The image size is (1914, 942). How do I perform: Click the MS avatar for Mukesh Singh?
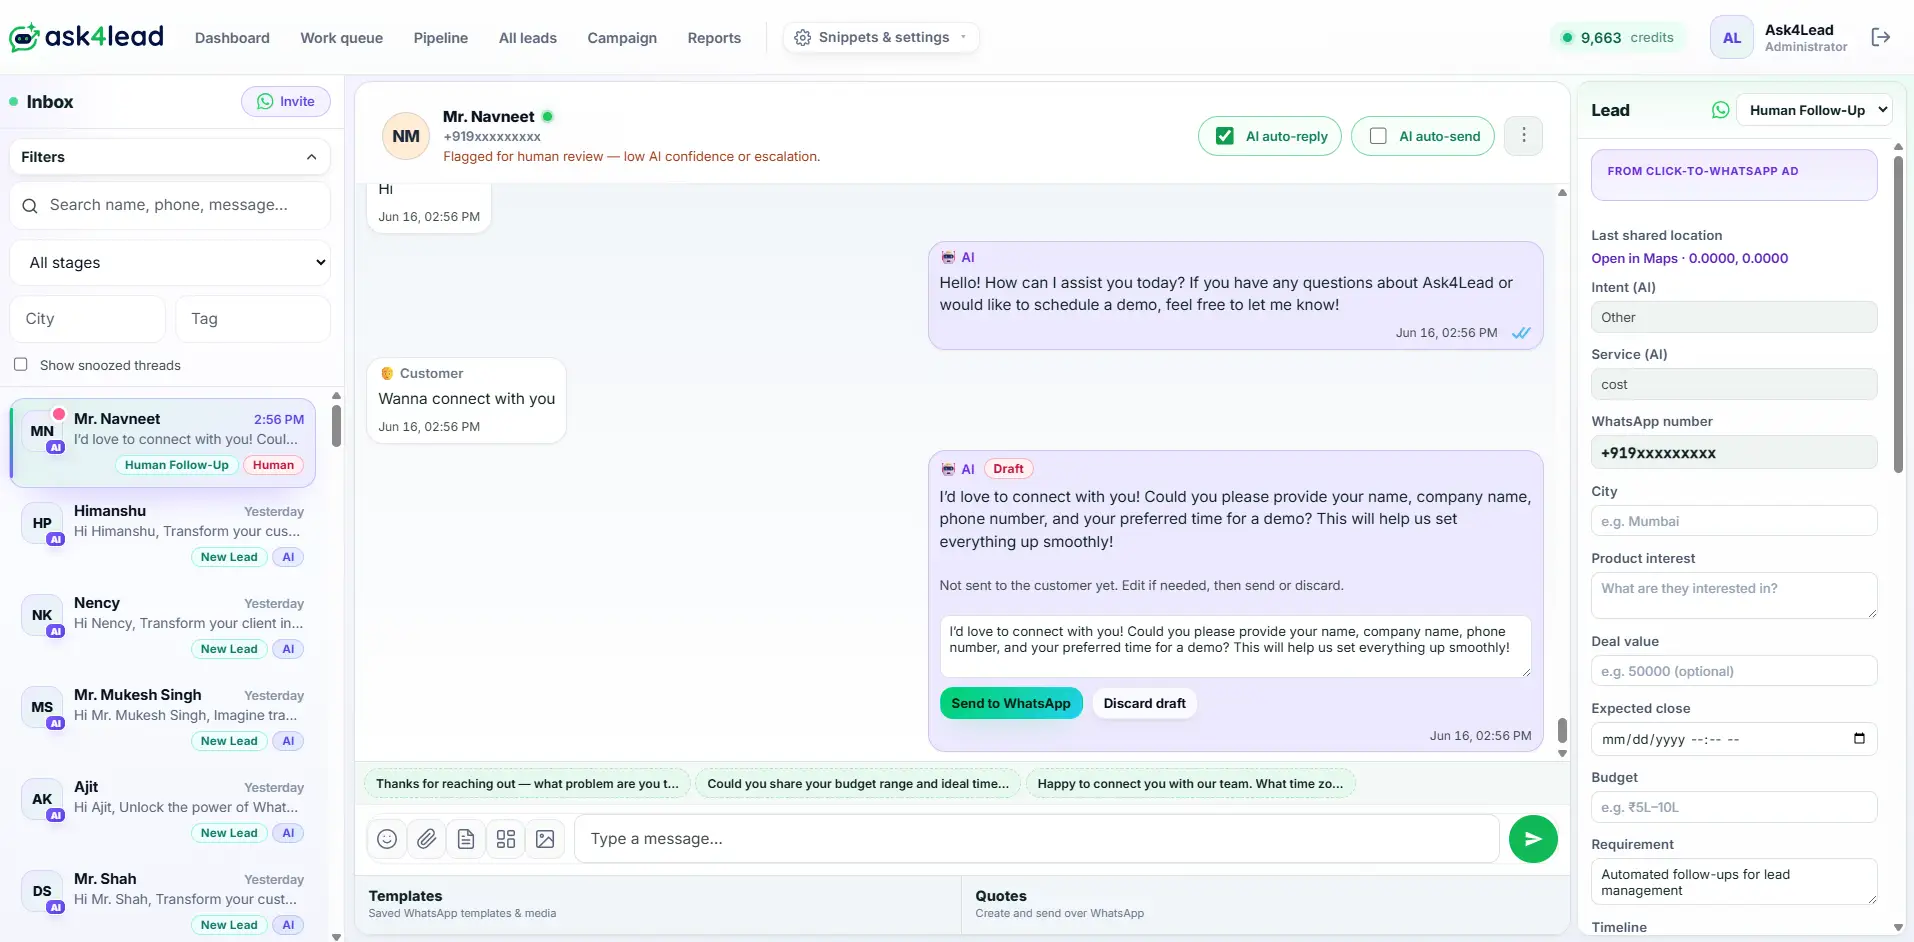pos(42,707)
